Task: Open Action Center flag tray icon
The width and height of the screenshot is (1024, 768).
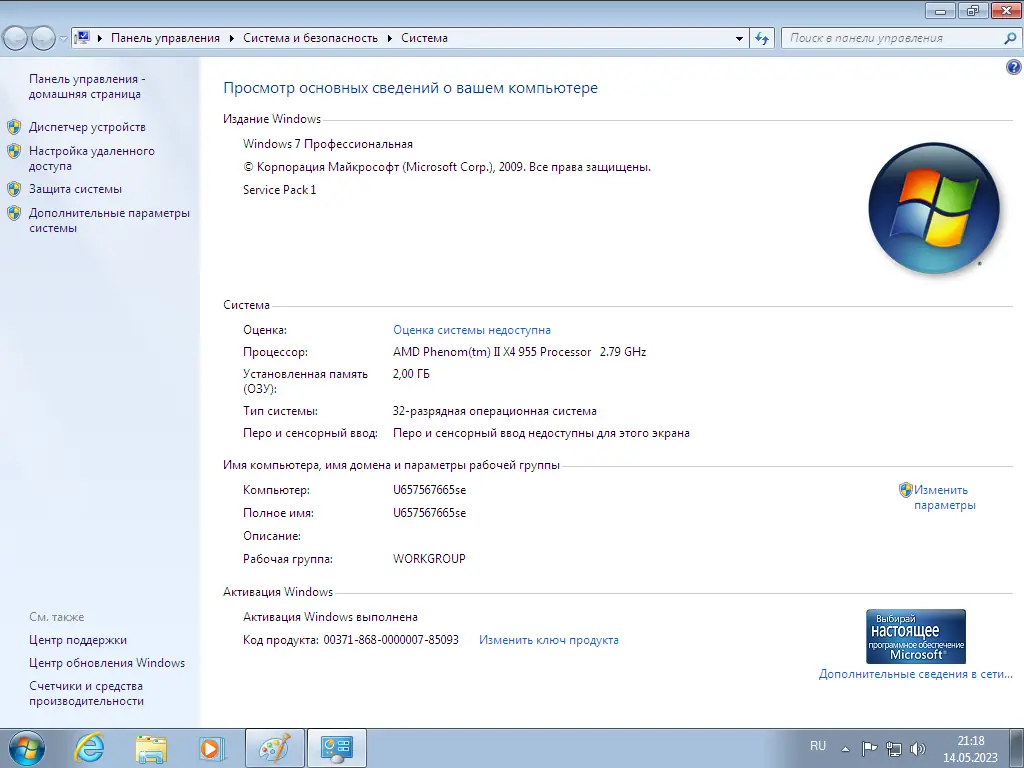Action: (869, 748)
